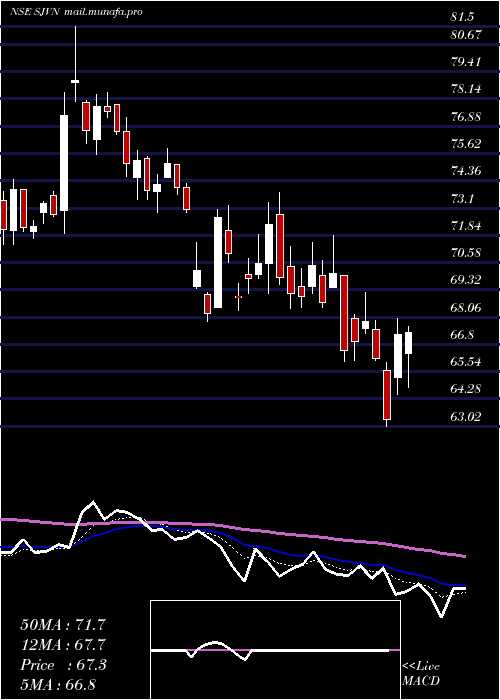This screenshot has height=700, width=500.
Task: Click the 12MA : 67.7 legend value
Action: pyautogui.click(x=63, y=645)
